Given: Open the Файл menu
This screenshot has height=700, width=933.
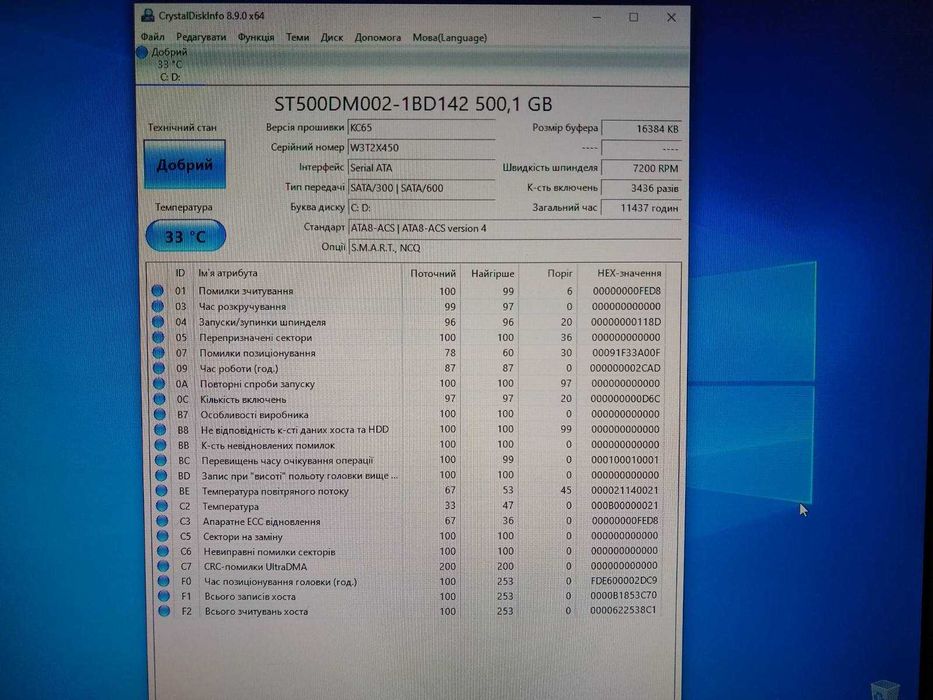Looking at the screenshot, I should tap(153, 37).
